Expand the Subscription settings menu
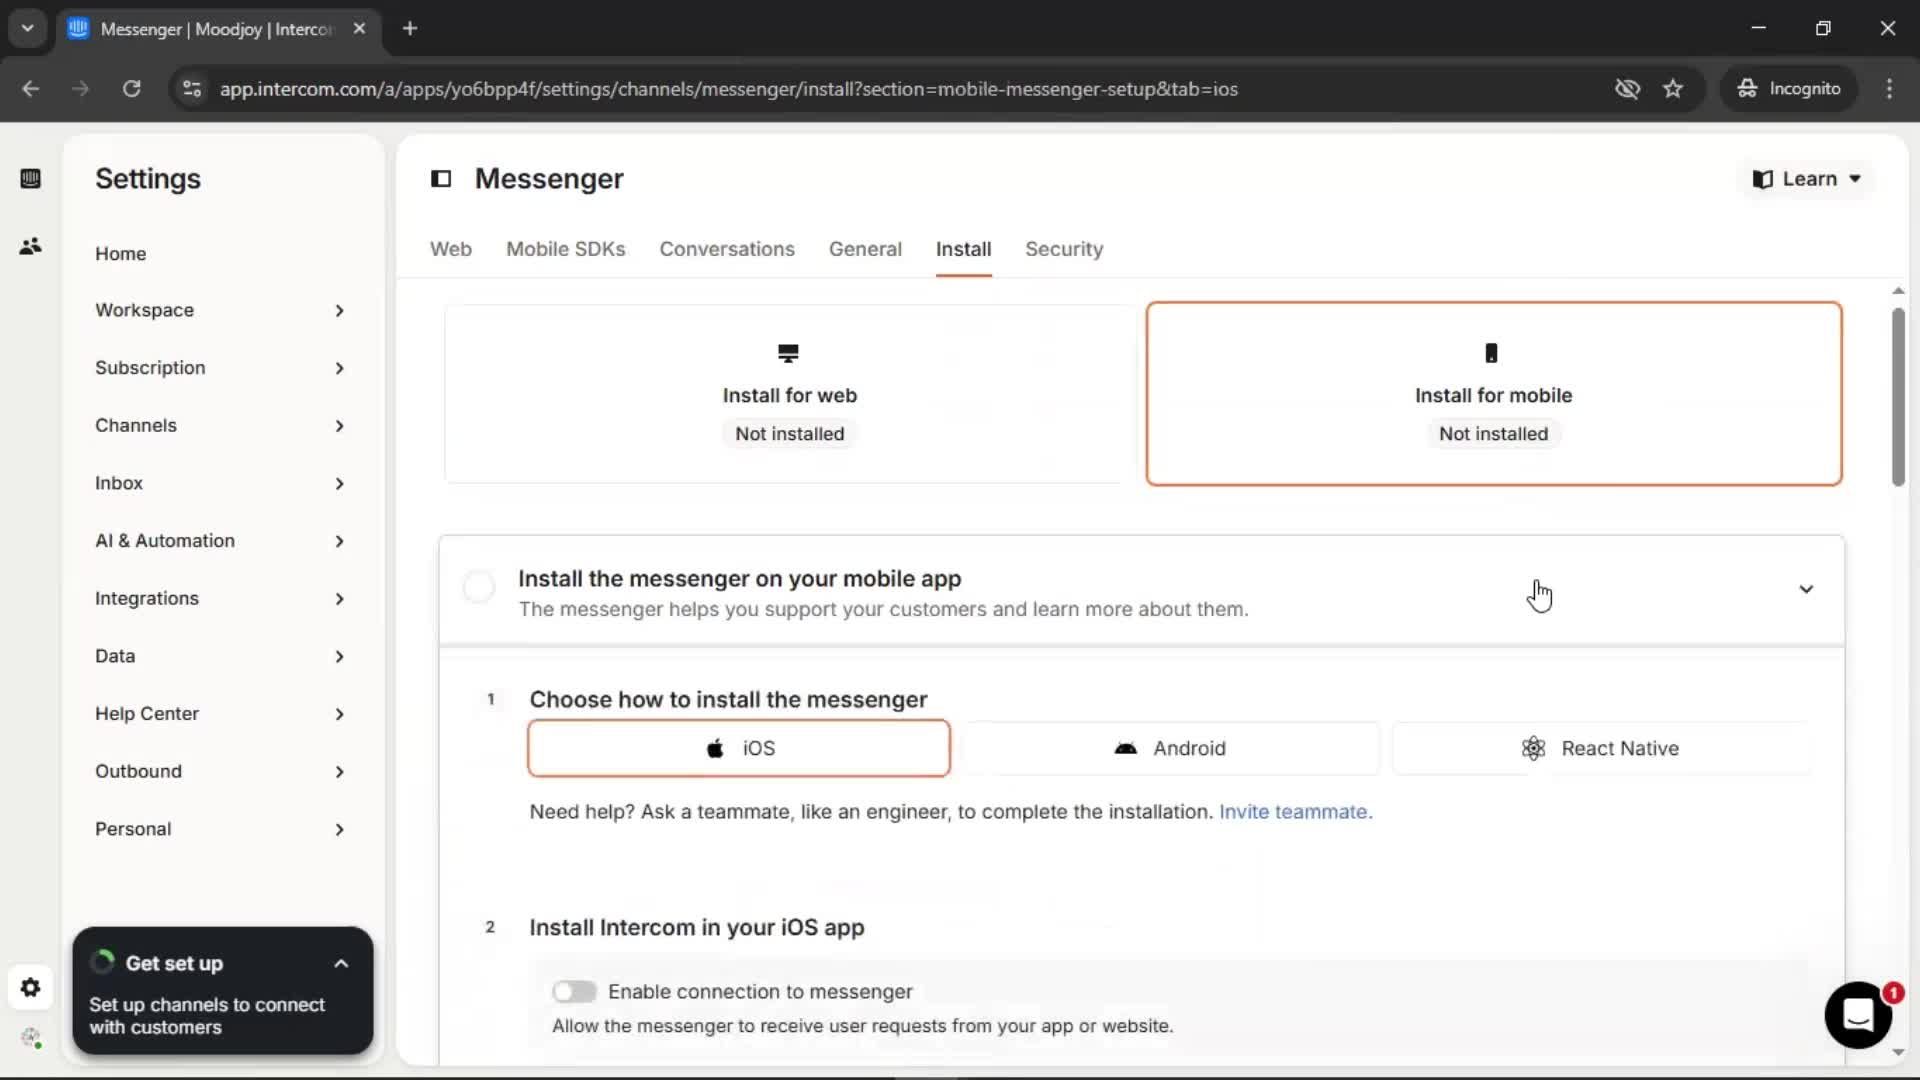 tap(220, 368)
